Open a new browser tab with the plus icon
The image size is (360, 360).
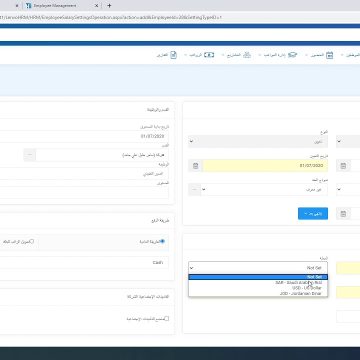(x=109, y=6)
